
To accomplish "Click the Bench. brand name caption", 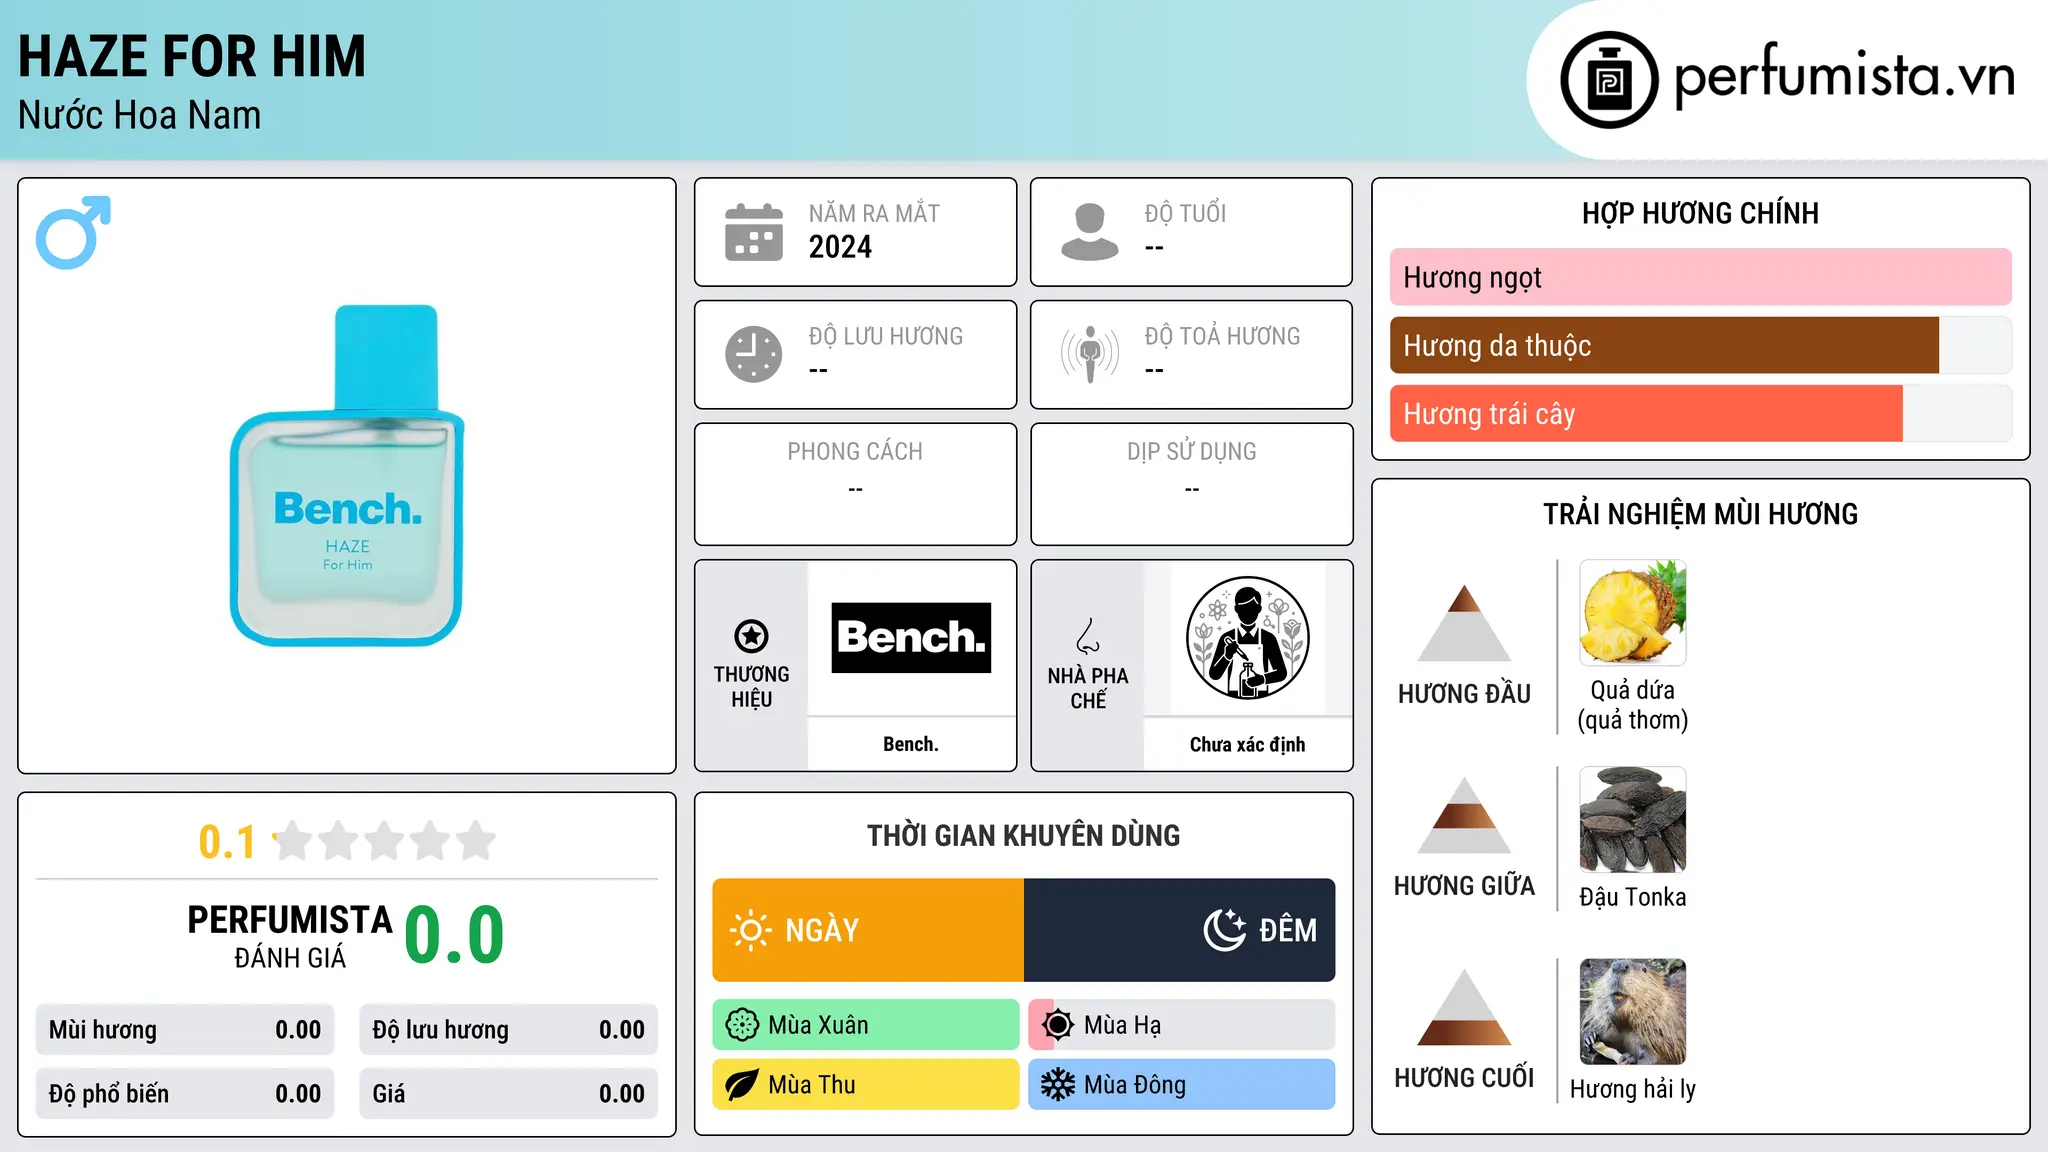I will click(911, 744).
